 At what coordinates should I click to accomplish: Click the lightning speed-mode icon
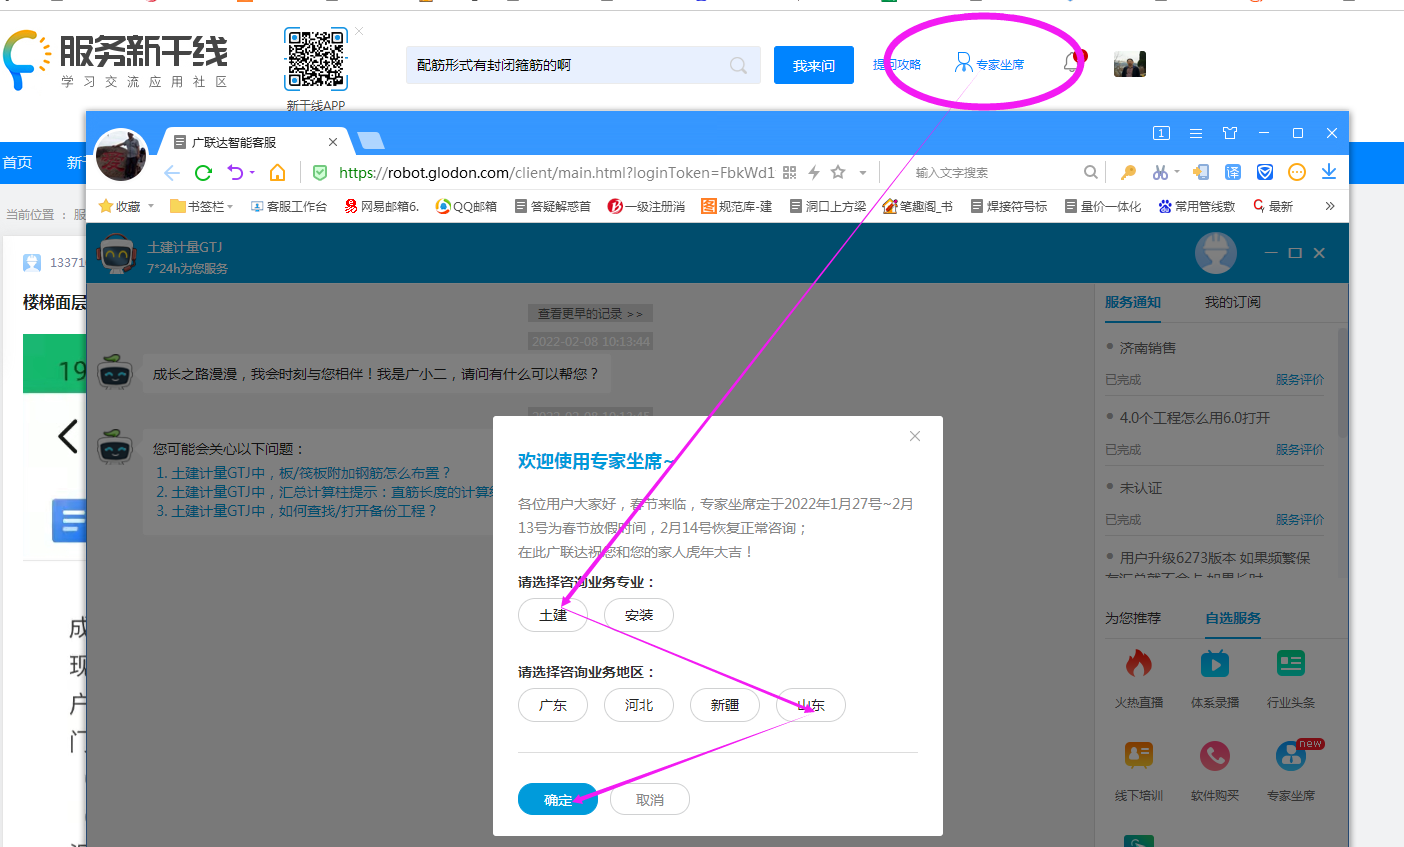[814, 172]
